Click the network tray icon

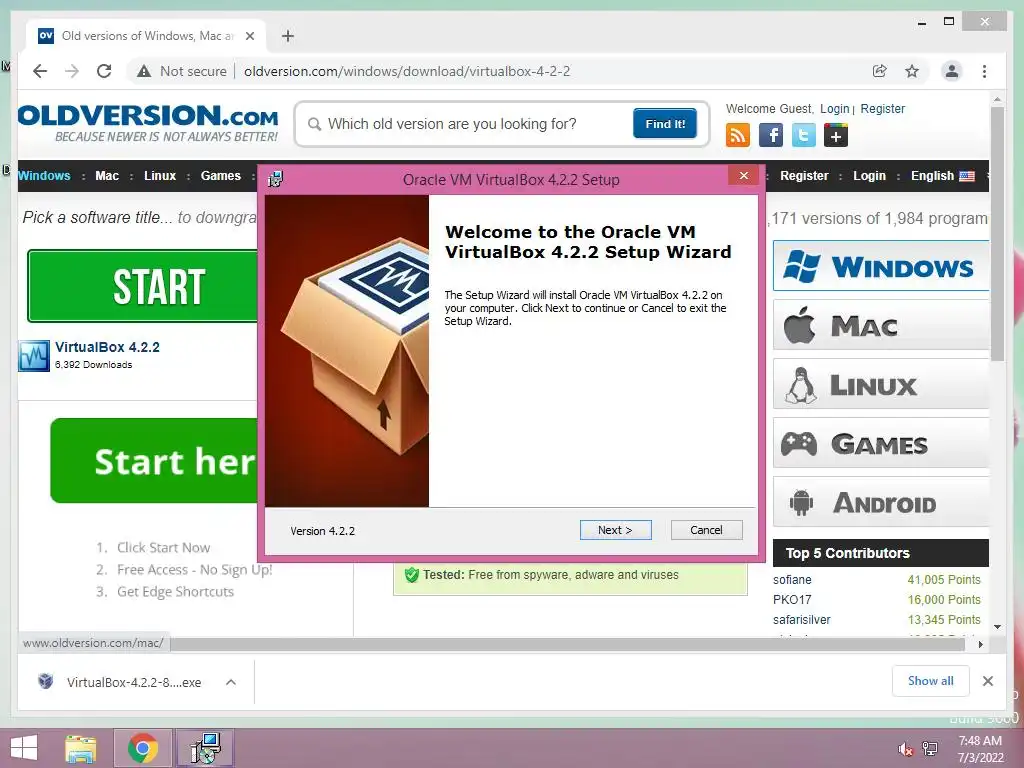coord(930,749)
